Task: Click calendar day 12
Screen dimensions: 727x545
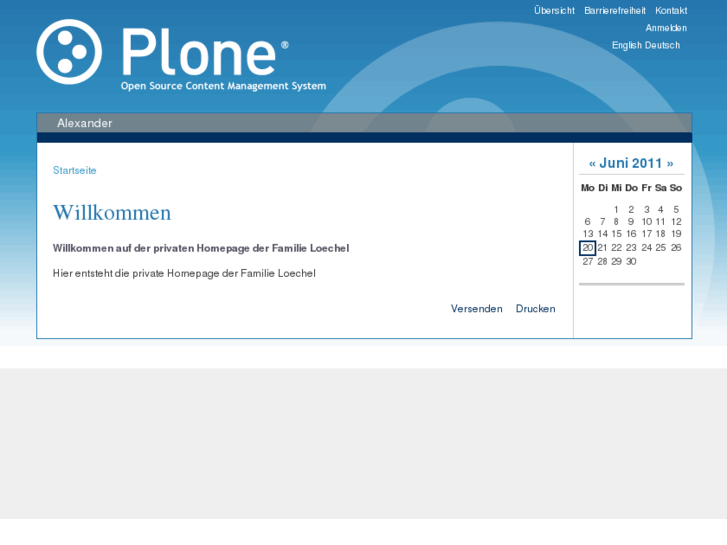Action: 676,222
